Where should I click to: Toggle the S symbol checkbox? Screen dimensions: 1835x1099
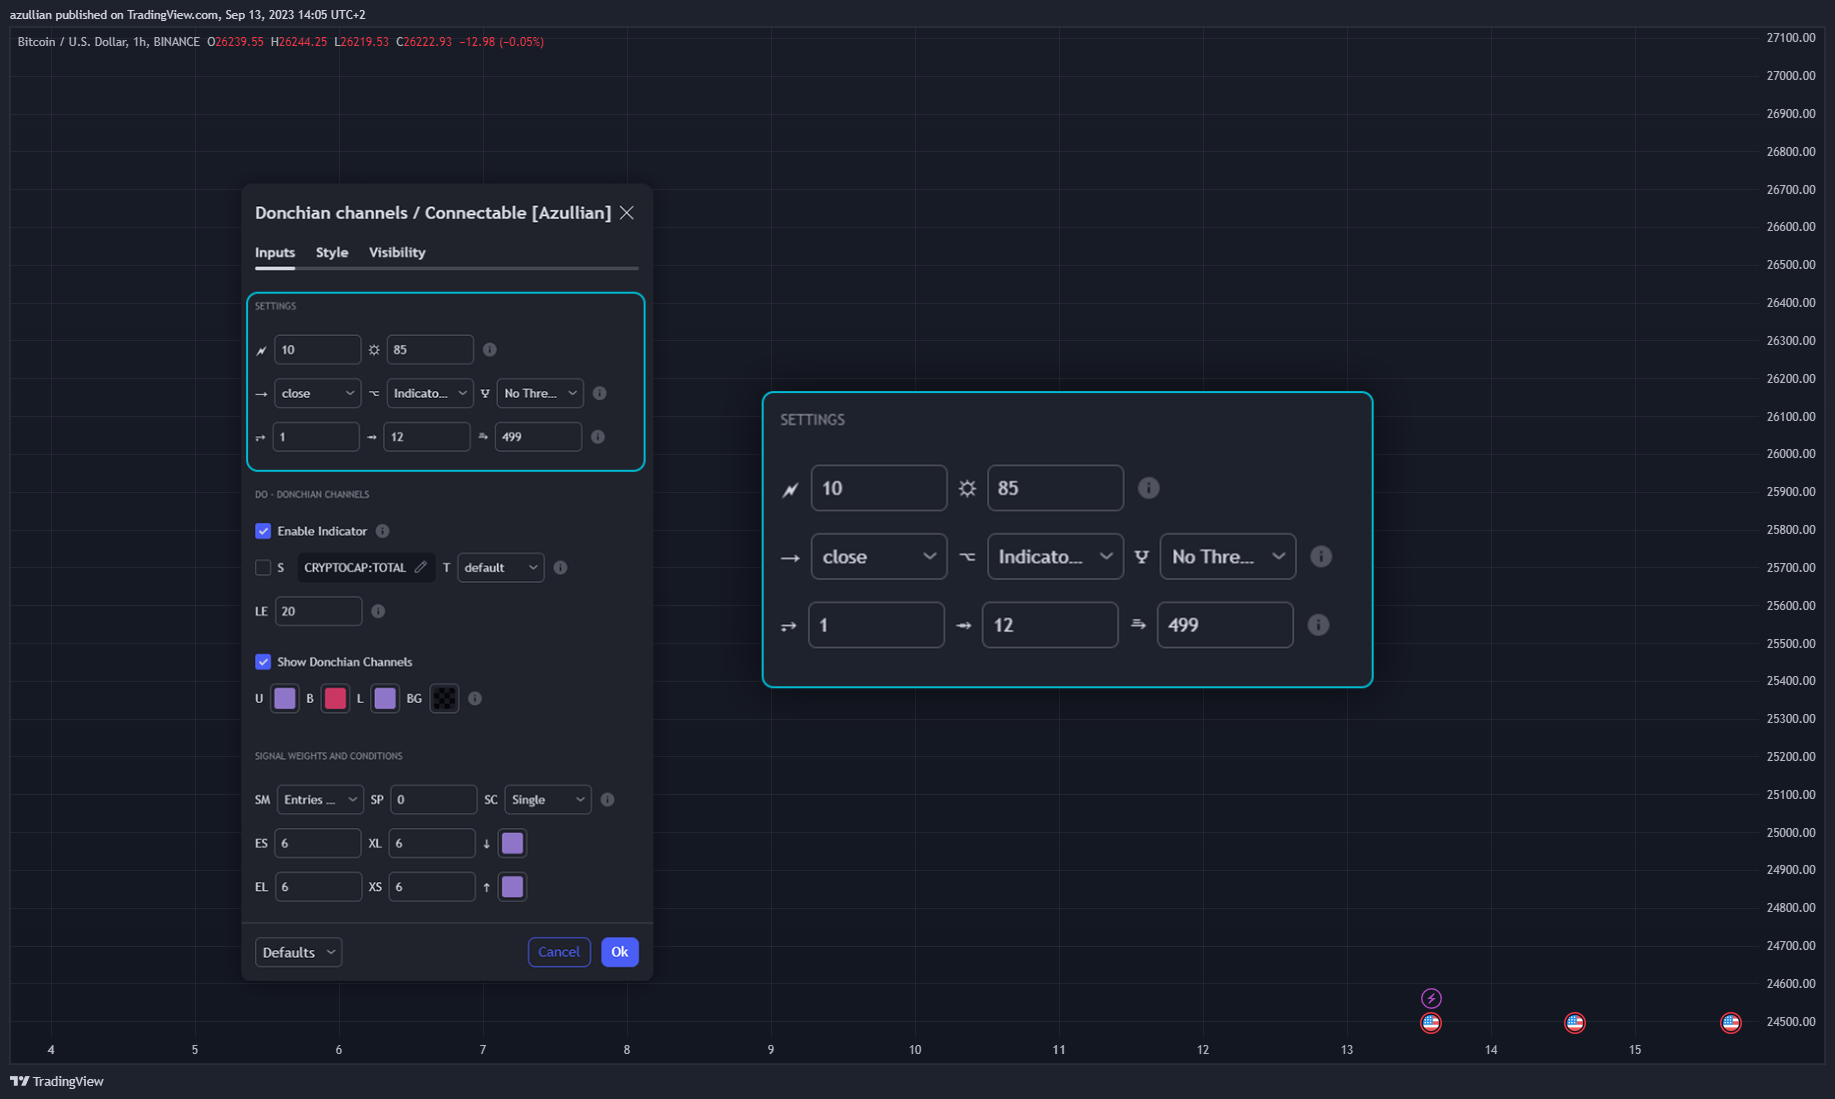pyautogui.click(x=263, y=568)
